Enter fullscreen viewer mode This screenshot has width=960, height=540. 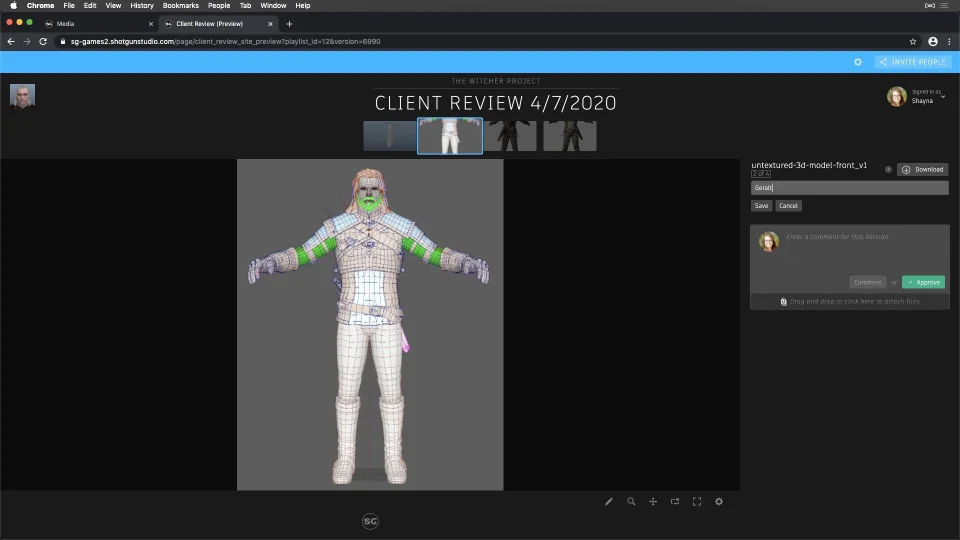[x=697, y=501]
